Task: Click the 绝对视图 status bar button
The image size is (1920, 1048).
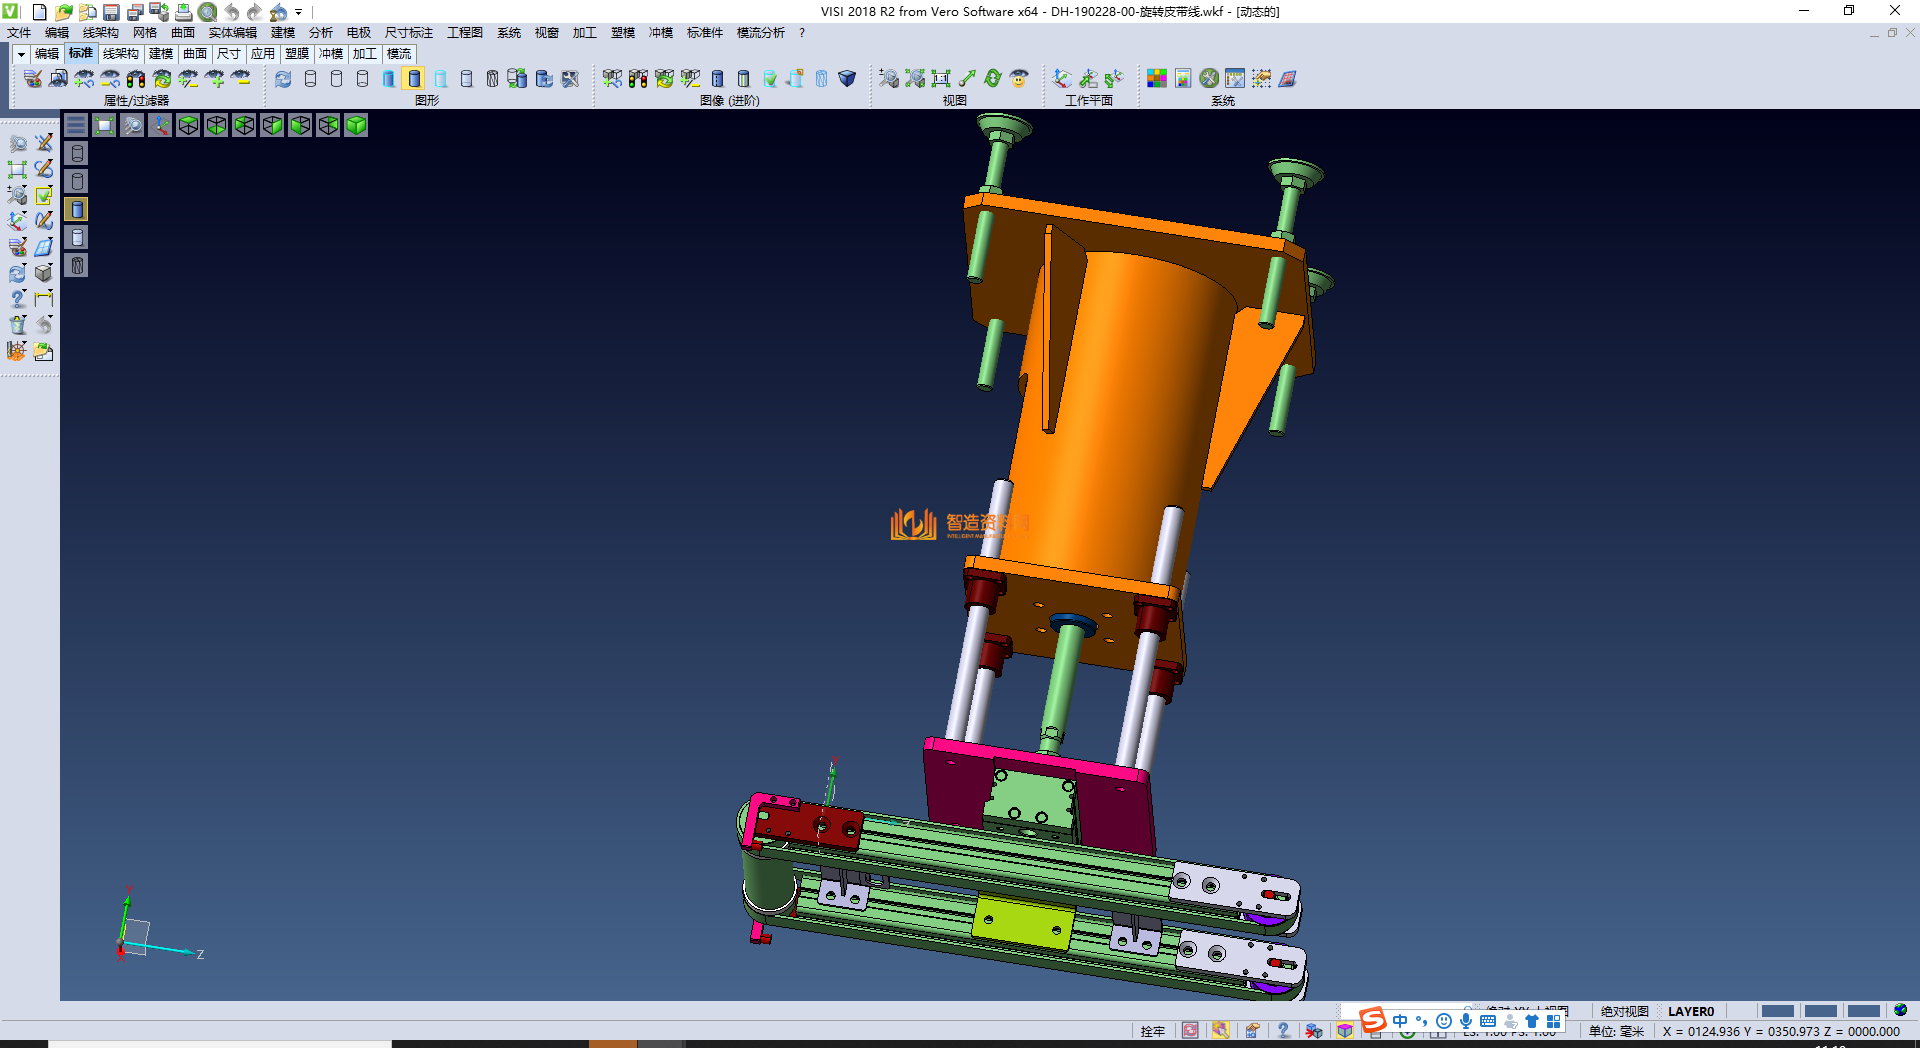Action: [1624, 1011]
